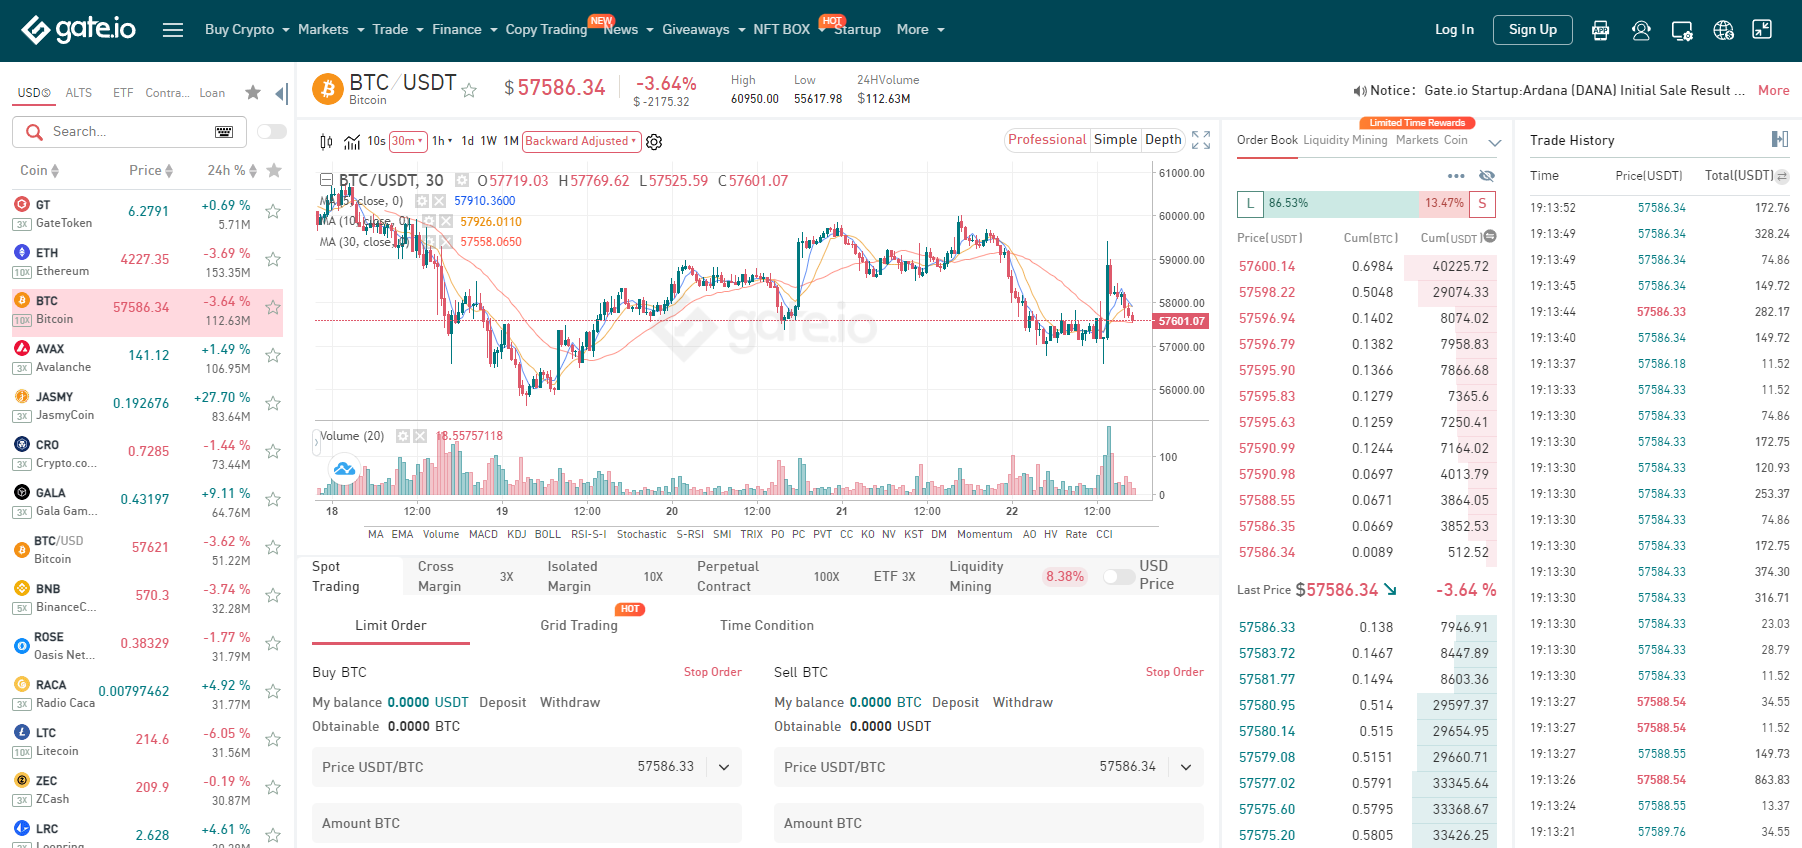Viewport: 1802px width, 848px height.
Task: Open sell Price USDT/BTC dropdown arrow
Action: pos(1186,767)
